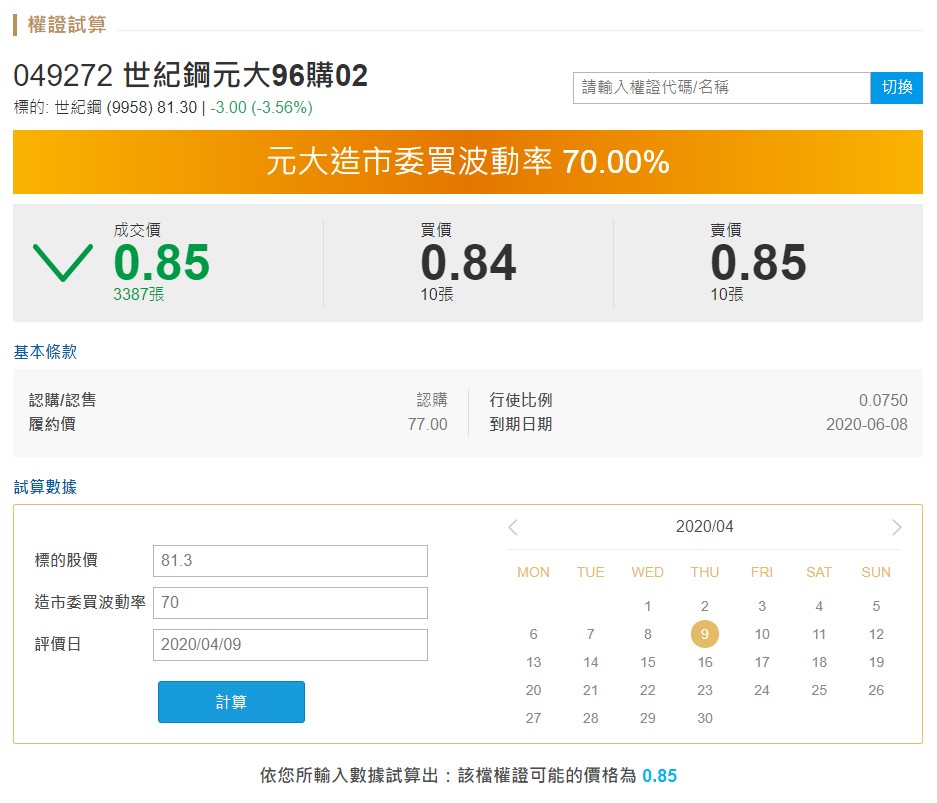Image resolution: width=937 pixels, height=803 pixels.
Task: Select April 12 on the calendar
Action: coord(876,634)
